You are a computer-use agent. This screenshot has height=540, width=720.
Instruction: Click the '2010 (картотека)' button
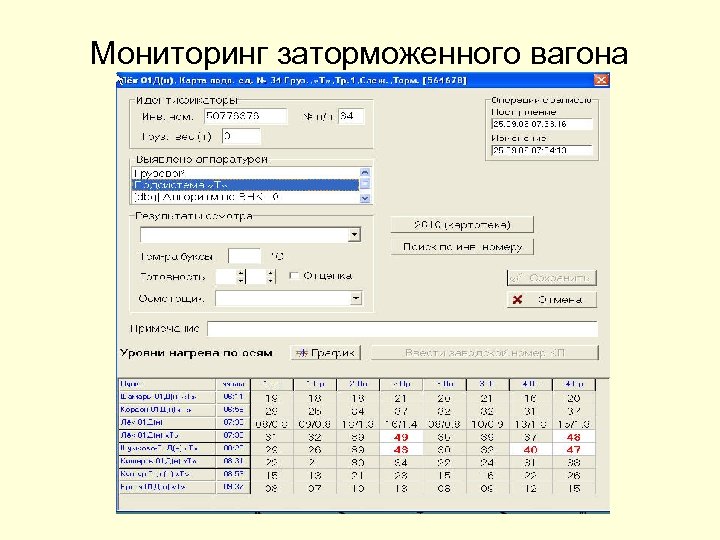(462, 225)
